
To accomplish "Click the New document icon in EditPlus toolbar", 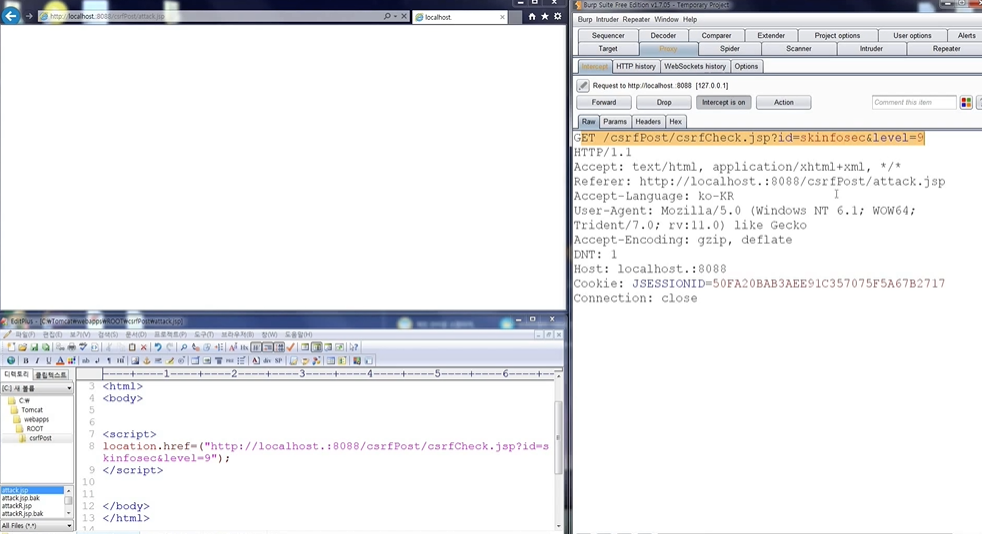I will [11, 347].
